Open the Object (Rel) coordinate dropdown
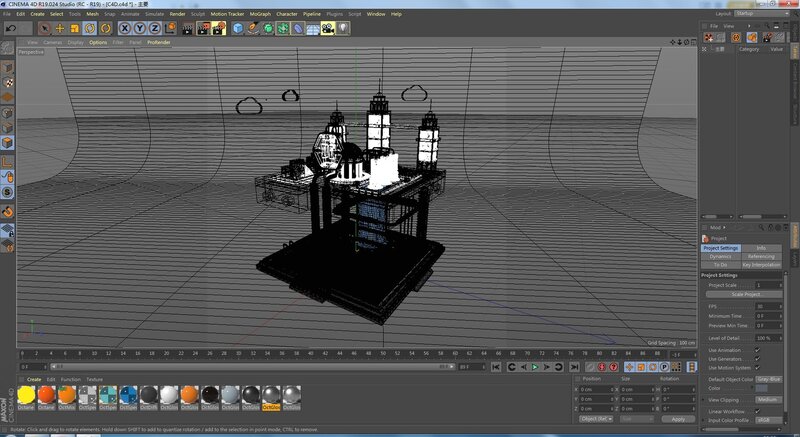 point(597,419)
